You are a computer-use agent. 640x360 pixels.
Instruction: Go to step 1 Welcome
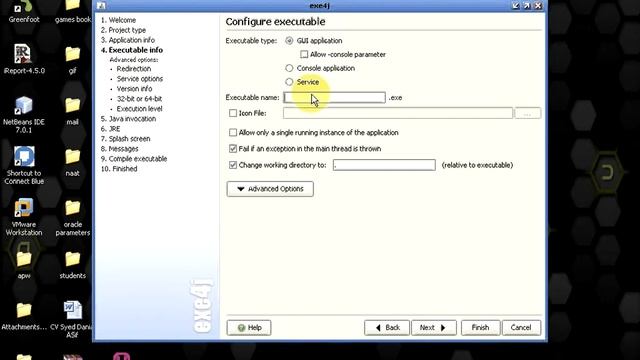click(x=118, y=20)
